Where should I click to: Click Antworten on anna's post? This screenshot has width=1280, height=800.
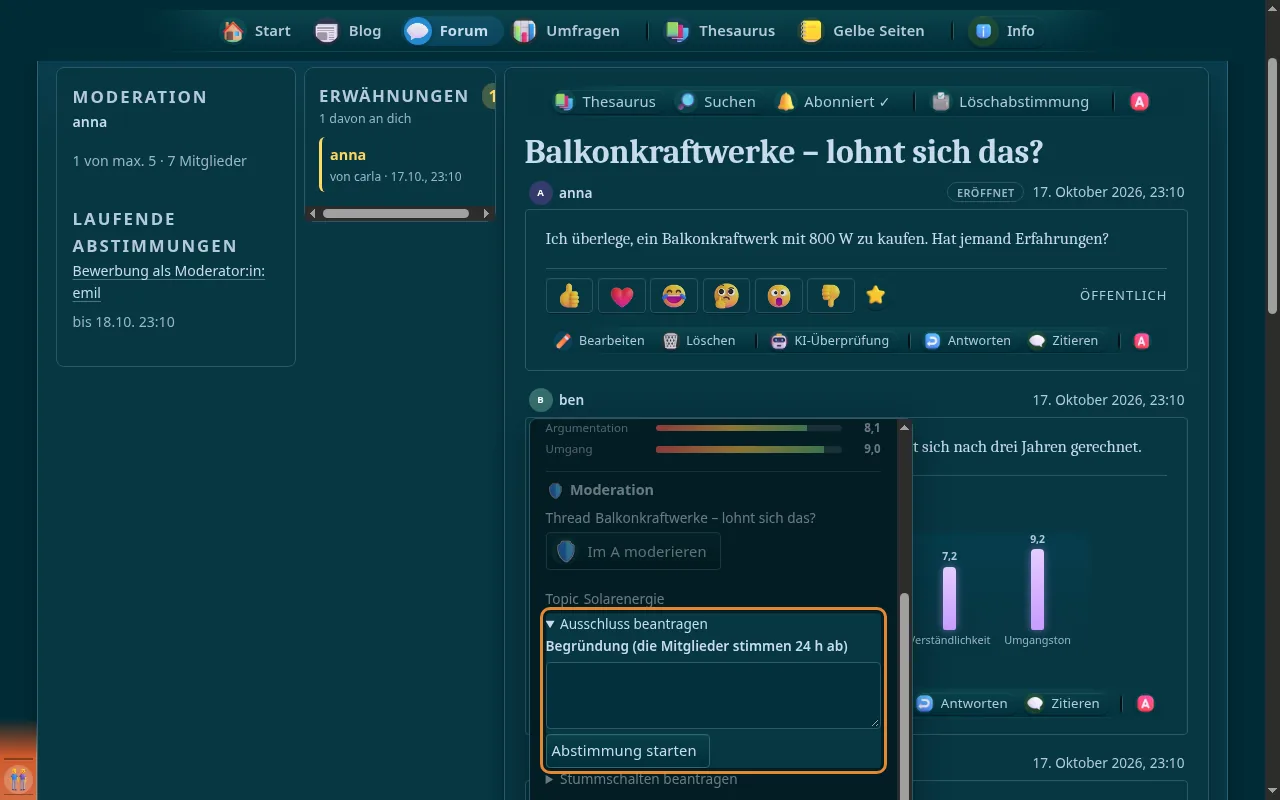point(967,341)
